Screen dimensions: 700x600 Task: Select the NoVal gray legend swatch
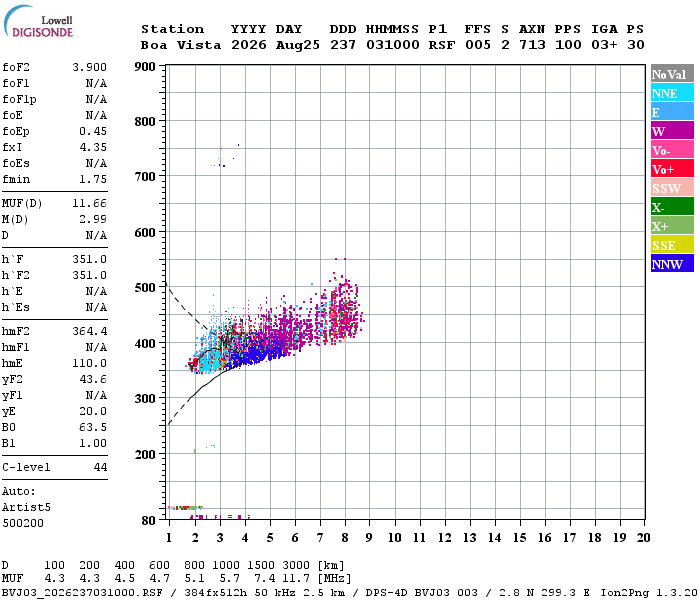(x=672, y=74)
